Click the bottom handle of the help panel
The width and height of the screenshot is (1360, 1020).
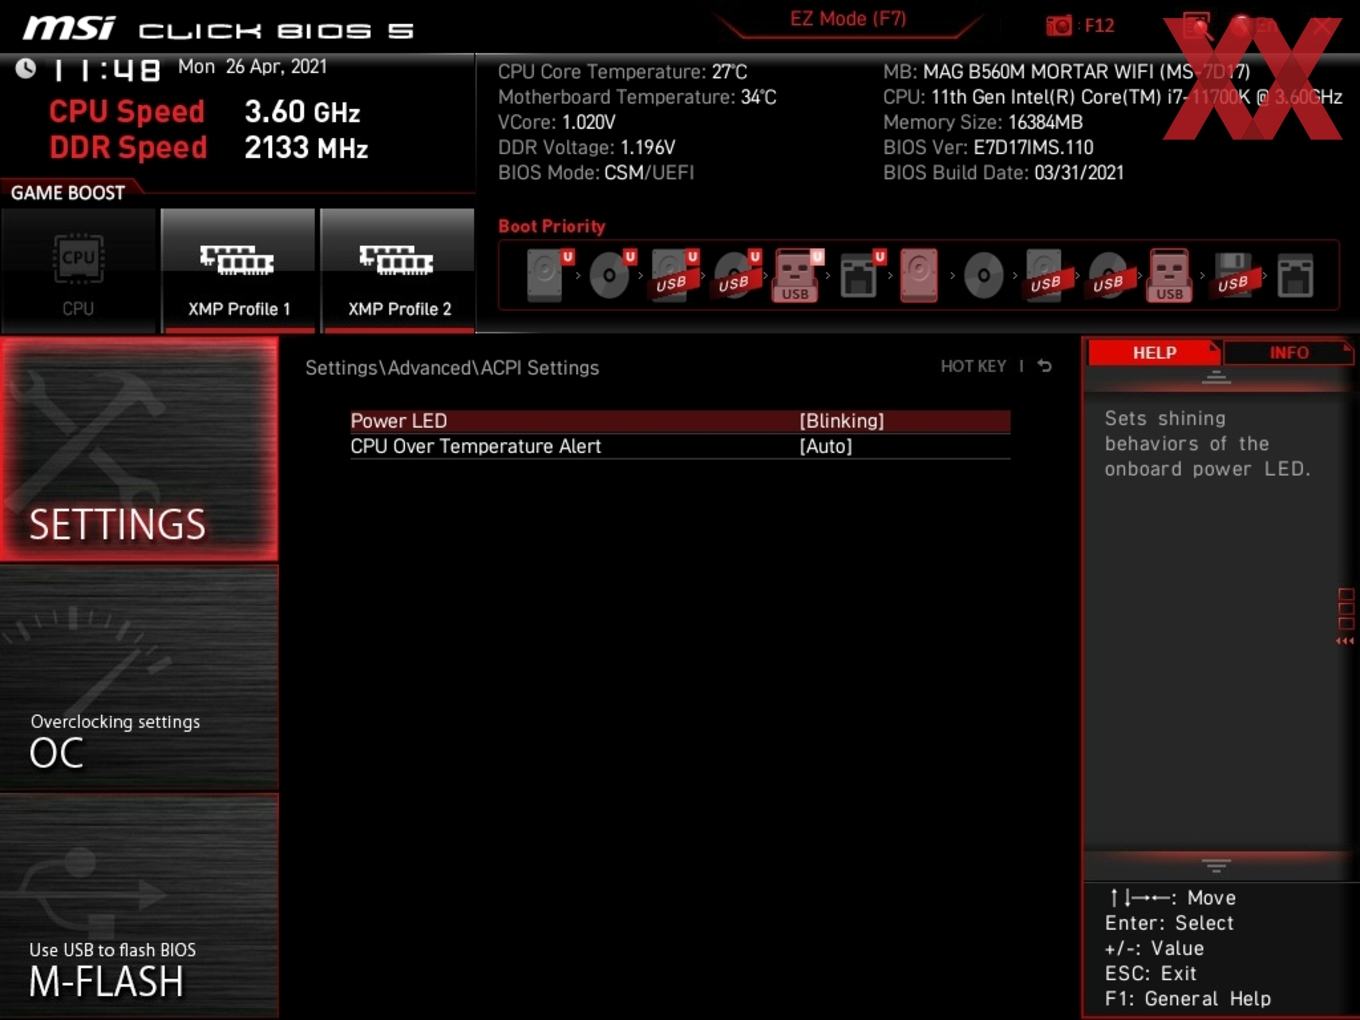coord(1216,865)
